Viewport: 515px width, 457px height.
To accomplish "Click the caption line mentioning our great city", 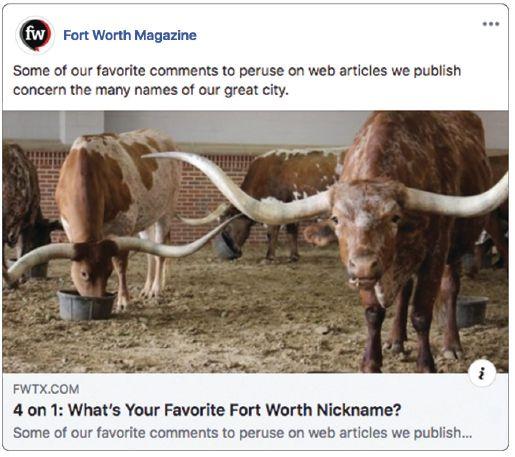I will pos(151,90).
